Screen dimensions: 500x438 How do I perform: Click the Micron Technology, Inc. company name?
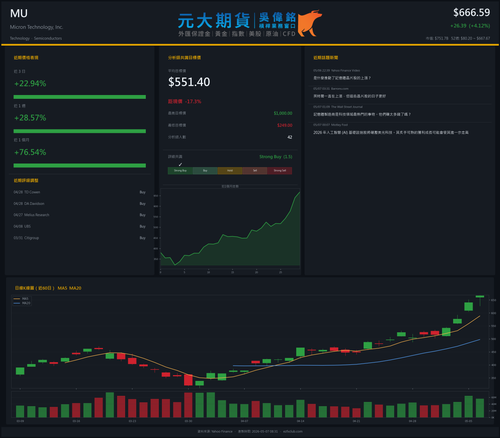tap(36, 27)
